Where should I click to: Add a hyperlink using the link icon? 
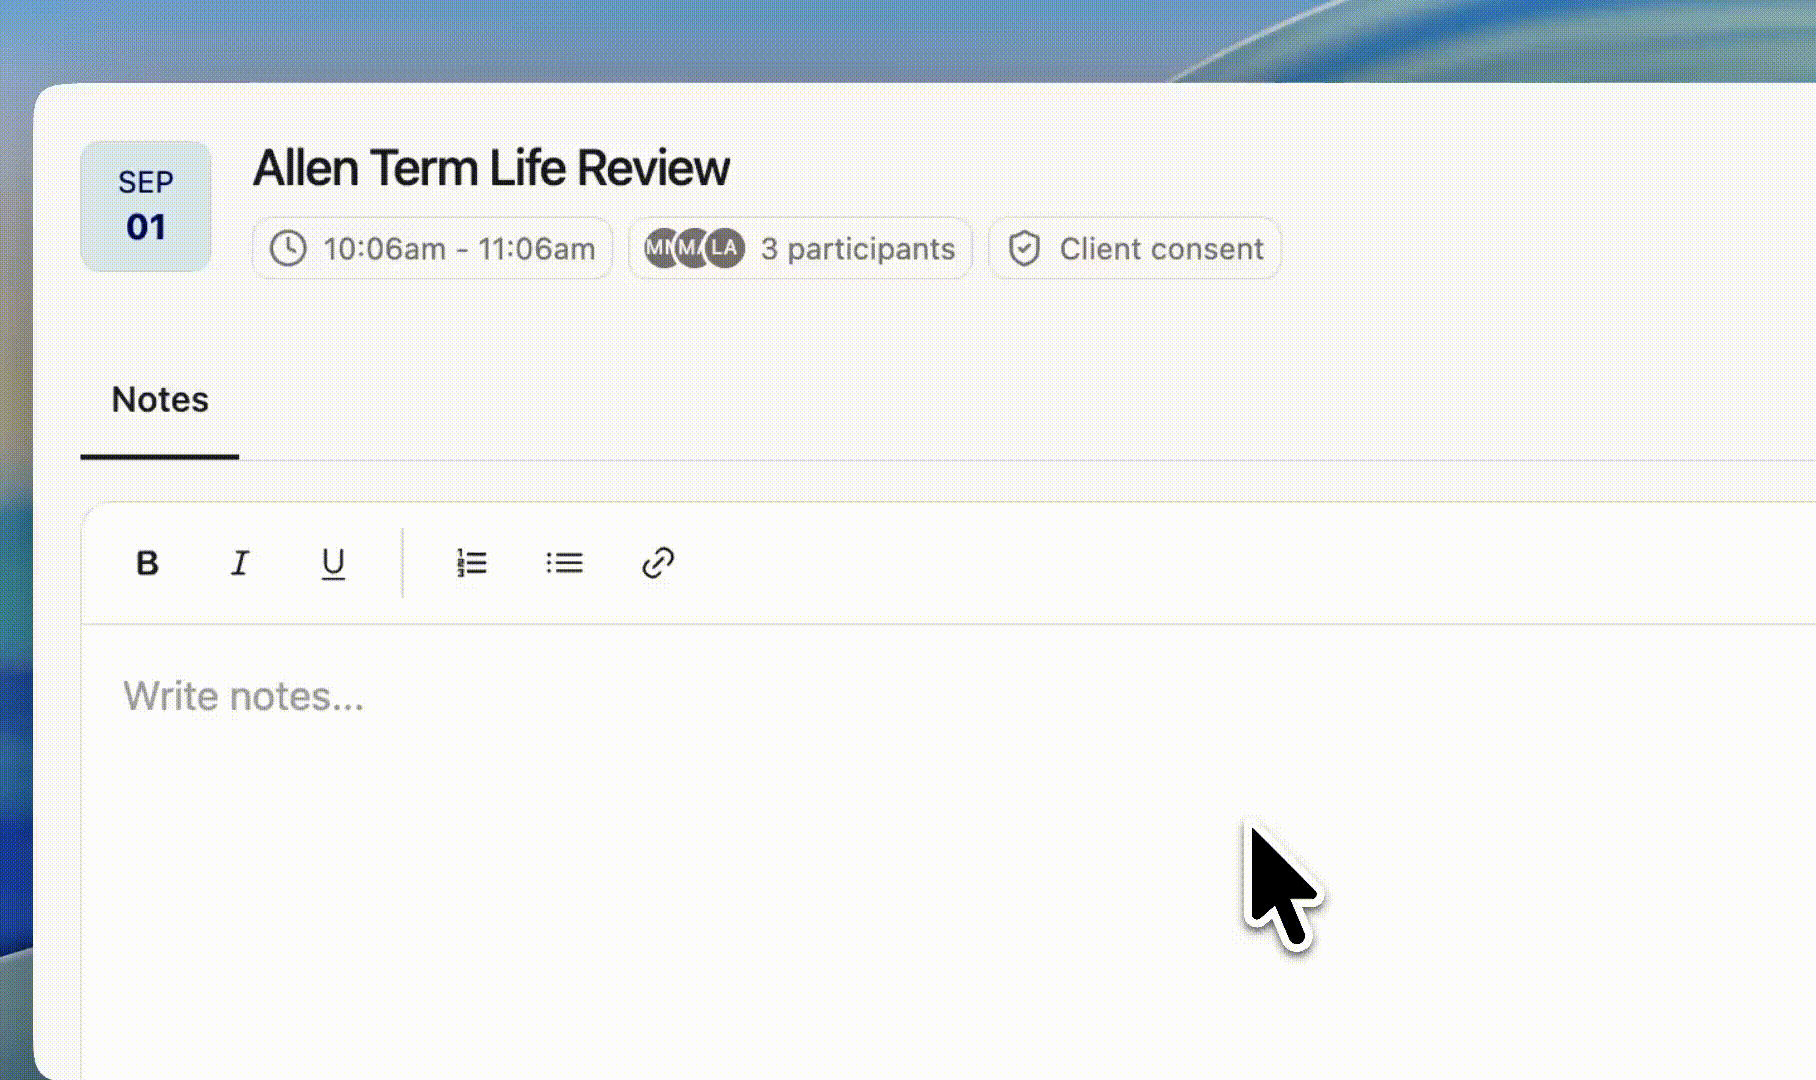657,563
